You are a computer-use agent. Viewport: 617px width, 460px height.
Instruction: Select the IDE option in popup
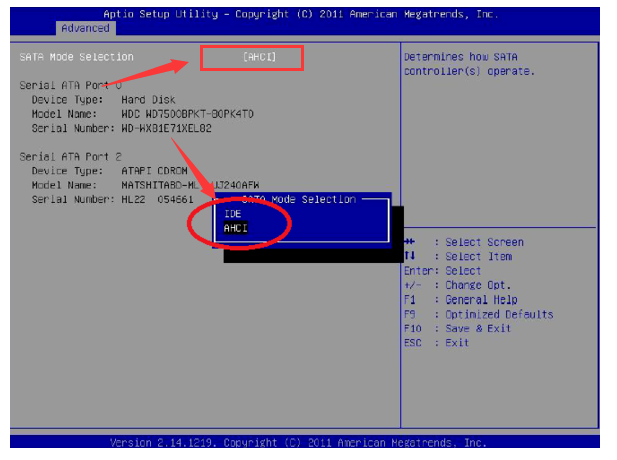coord(233,214)
